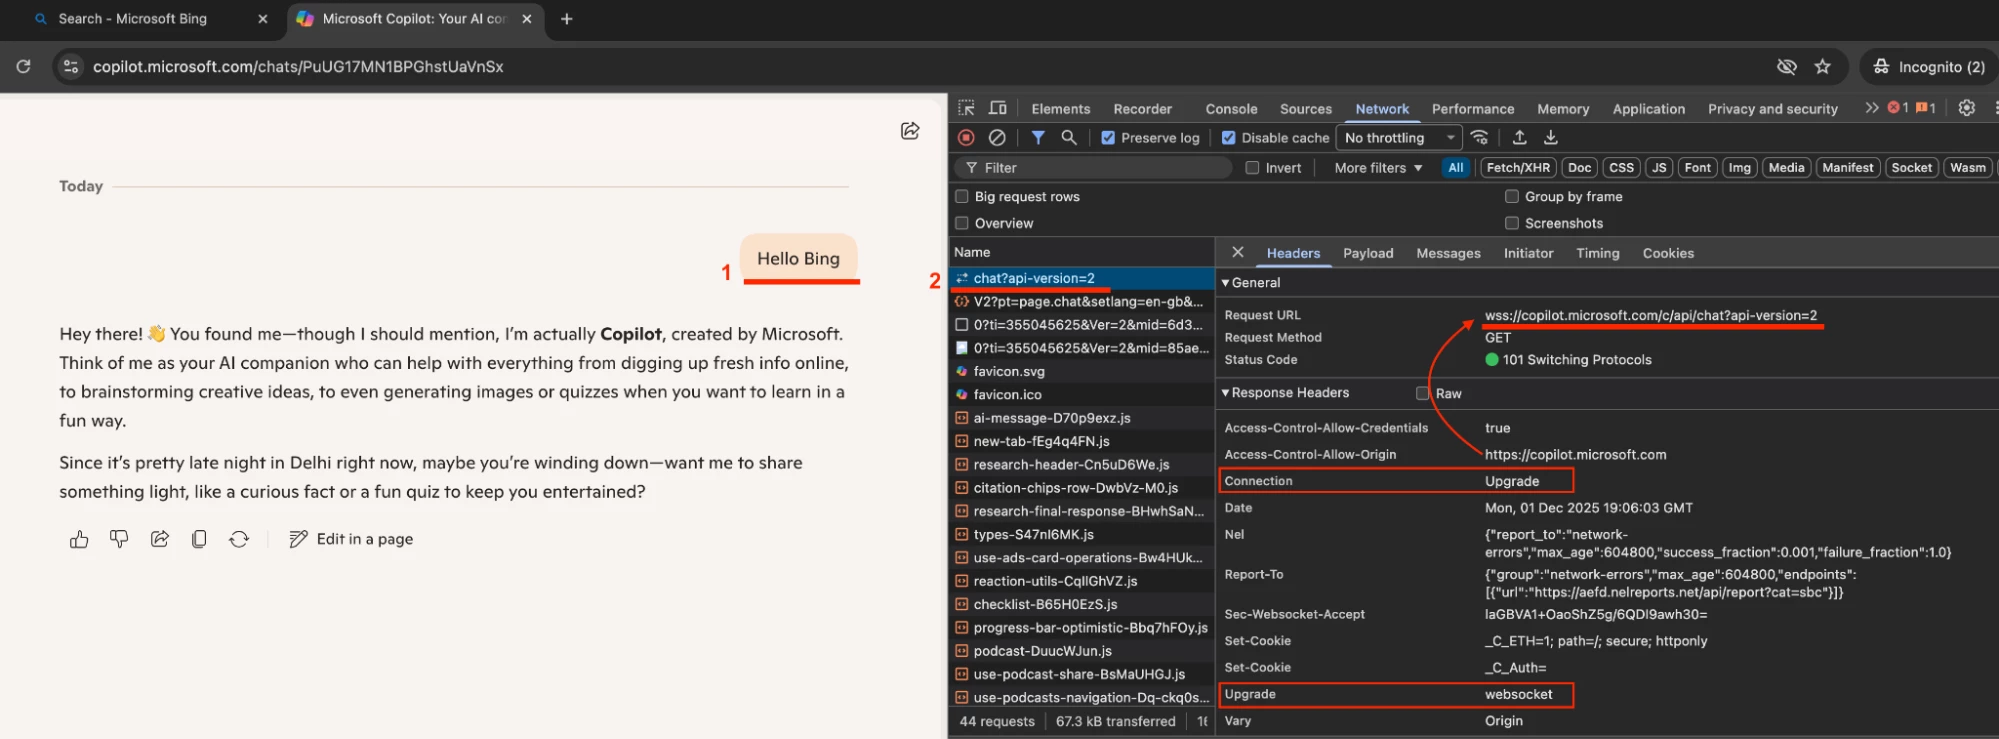Click the share conversation icon at top
This screenshot has height=739, width=1999.
coord(910,131)
